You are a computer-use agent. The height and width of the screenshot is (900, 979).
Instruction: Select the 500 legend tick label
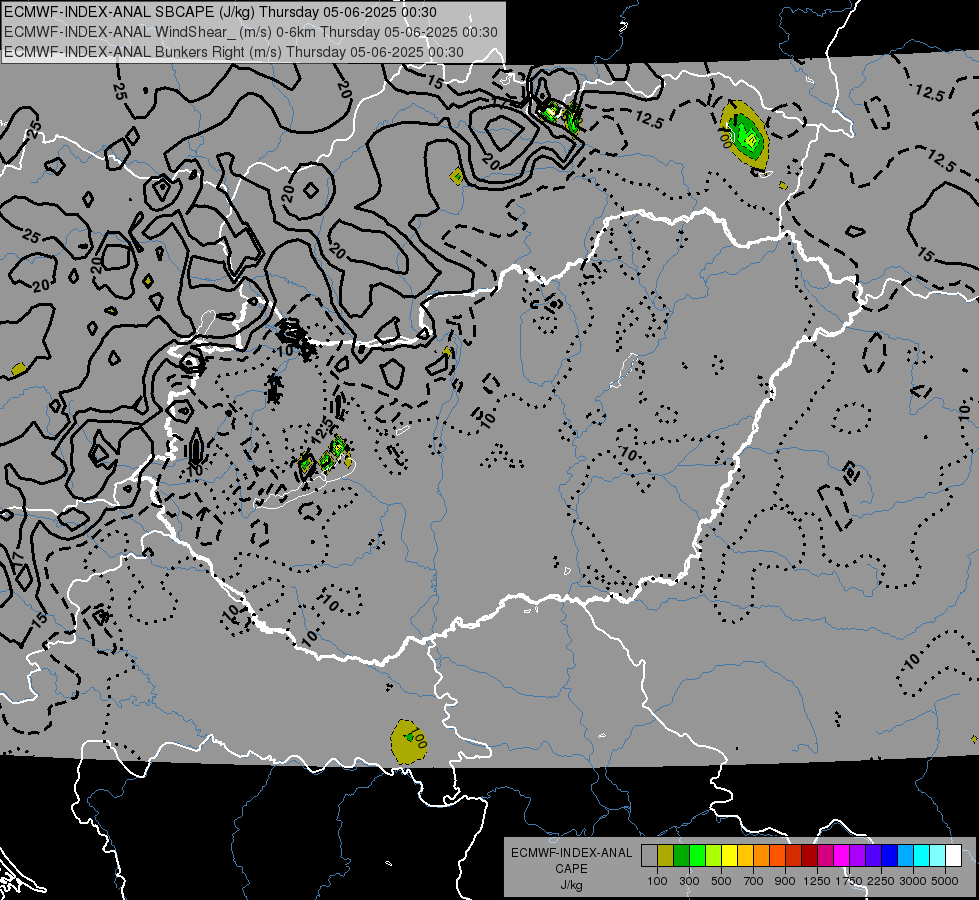(721, 881)
